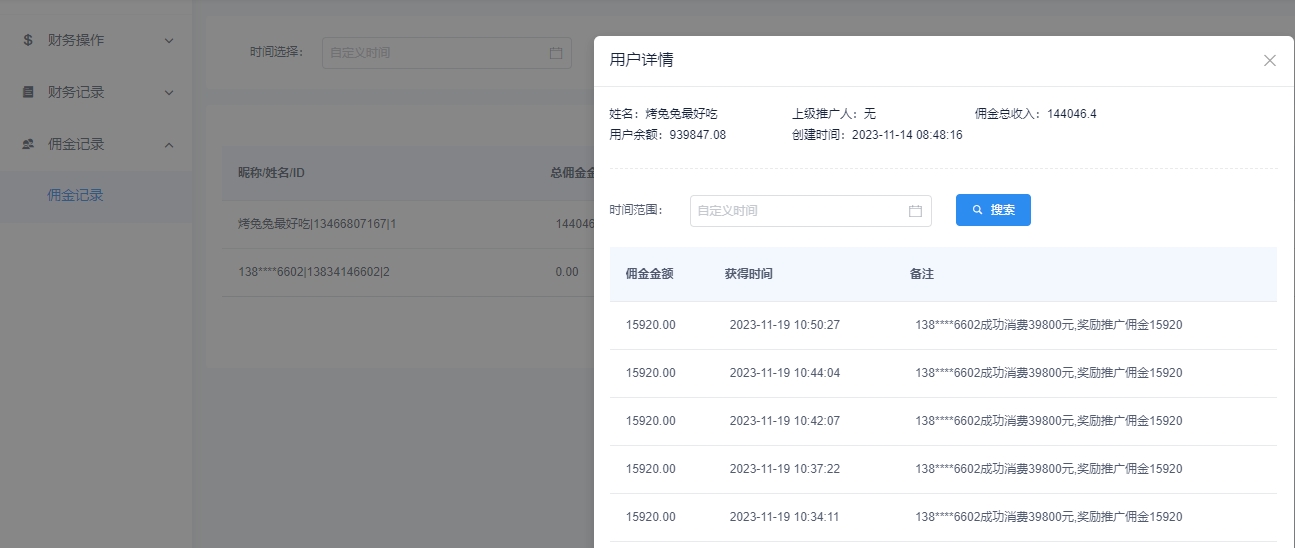Click the users icon beside 佣金记录 menu
1295x548 pixels.
tap(28, 144)
